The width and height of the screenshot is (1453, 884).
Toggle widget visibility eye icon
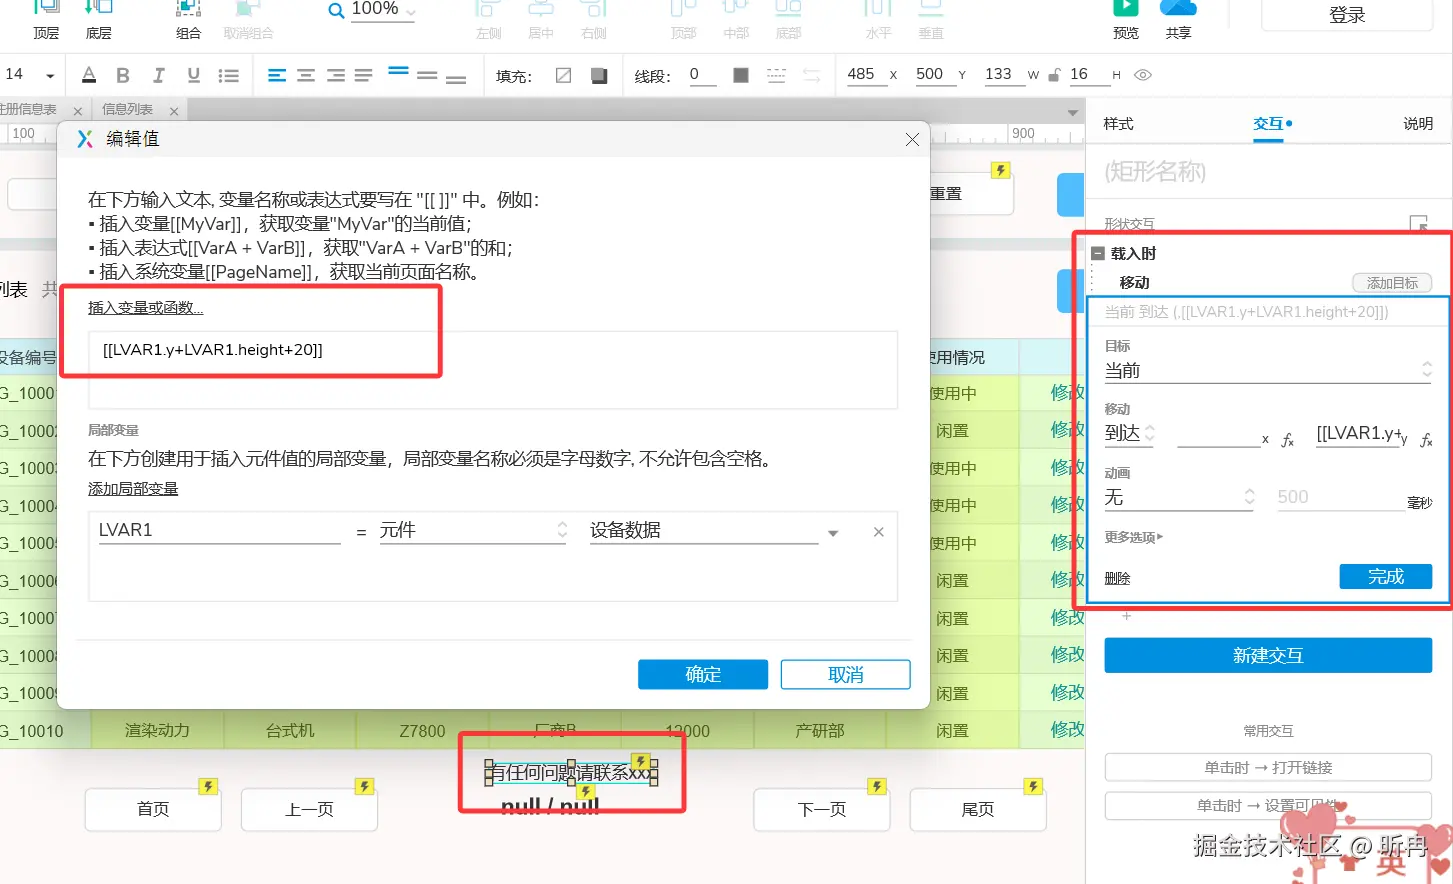(x=1143, y=75)
